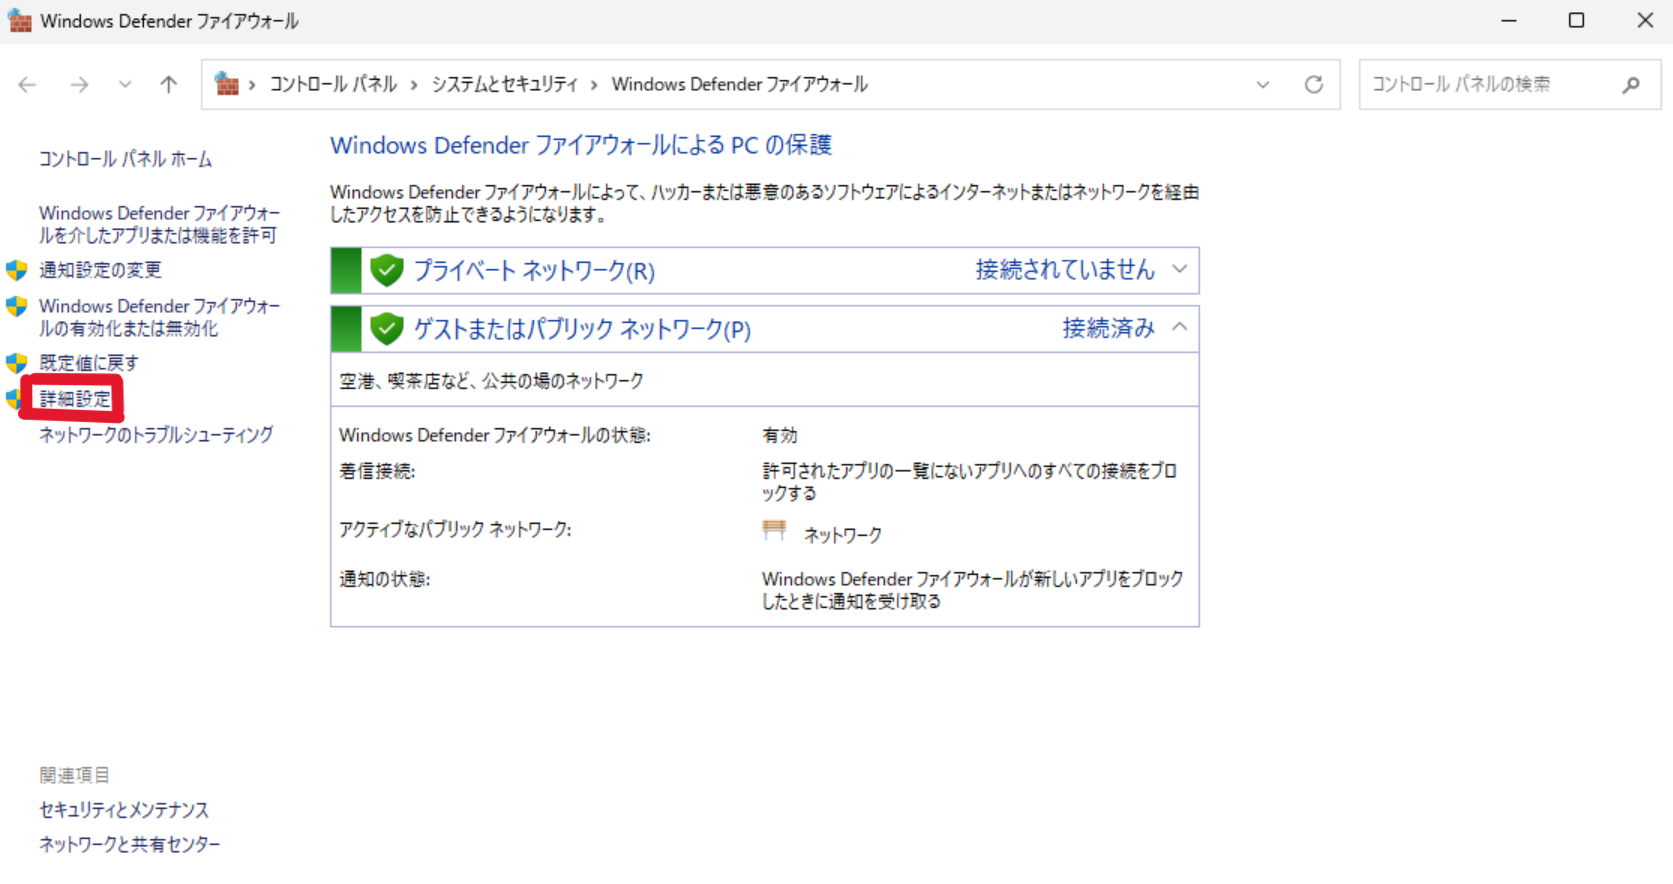
Task: Open the recent locations dropdown
Action: point(125,85)
